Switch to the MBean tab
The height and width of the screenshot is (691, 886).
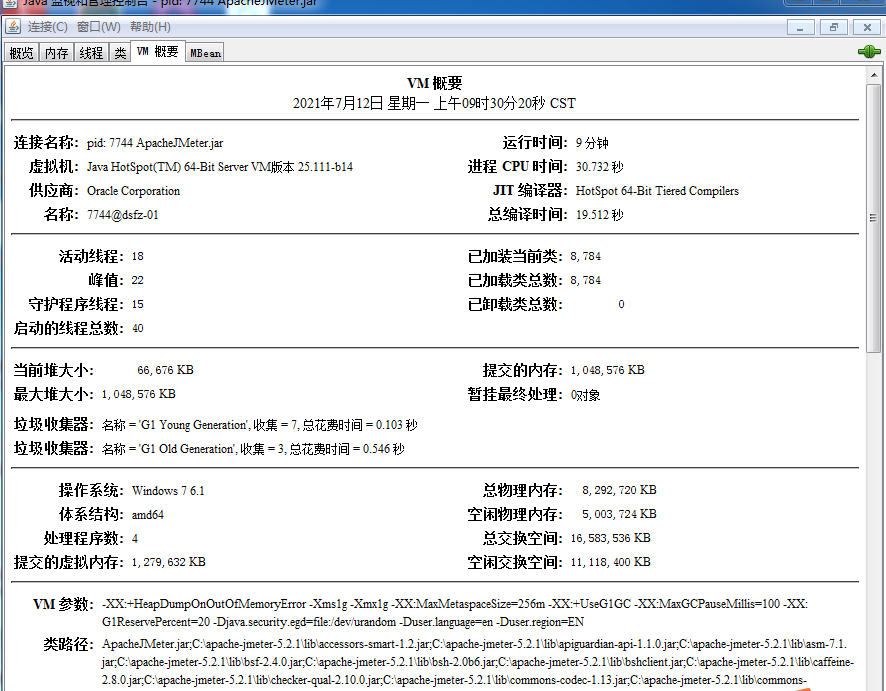[205, 53]
